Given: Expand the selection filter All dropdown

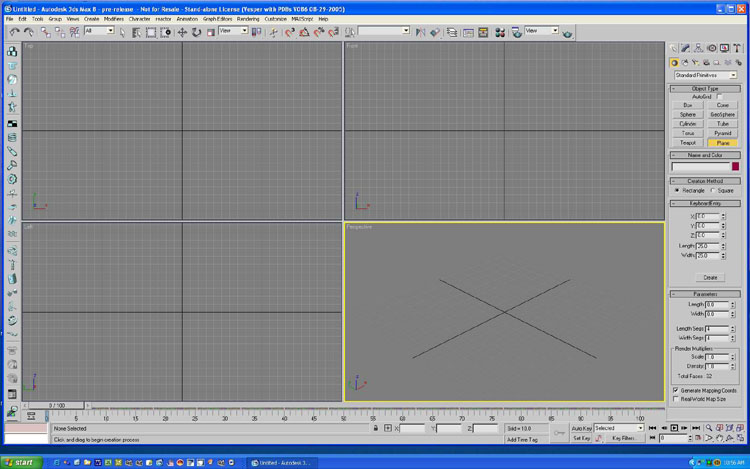Looking at the screenshot, I should (100, 32).
